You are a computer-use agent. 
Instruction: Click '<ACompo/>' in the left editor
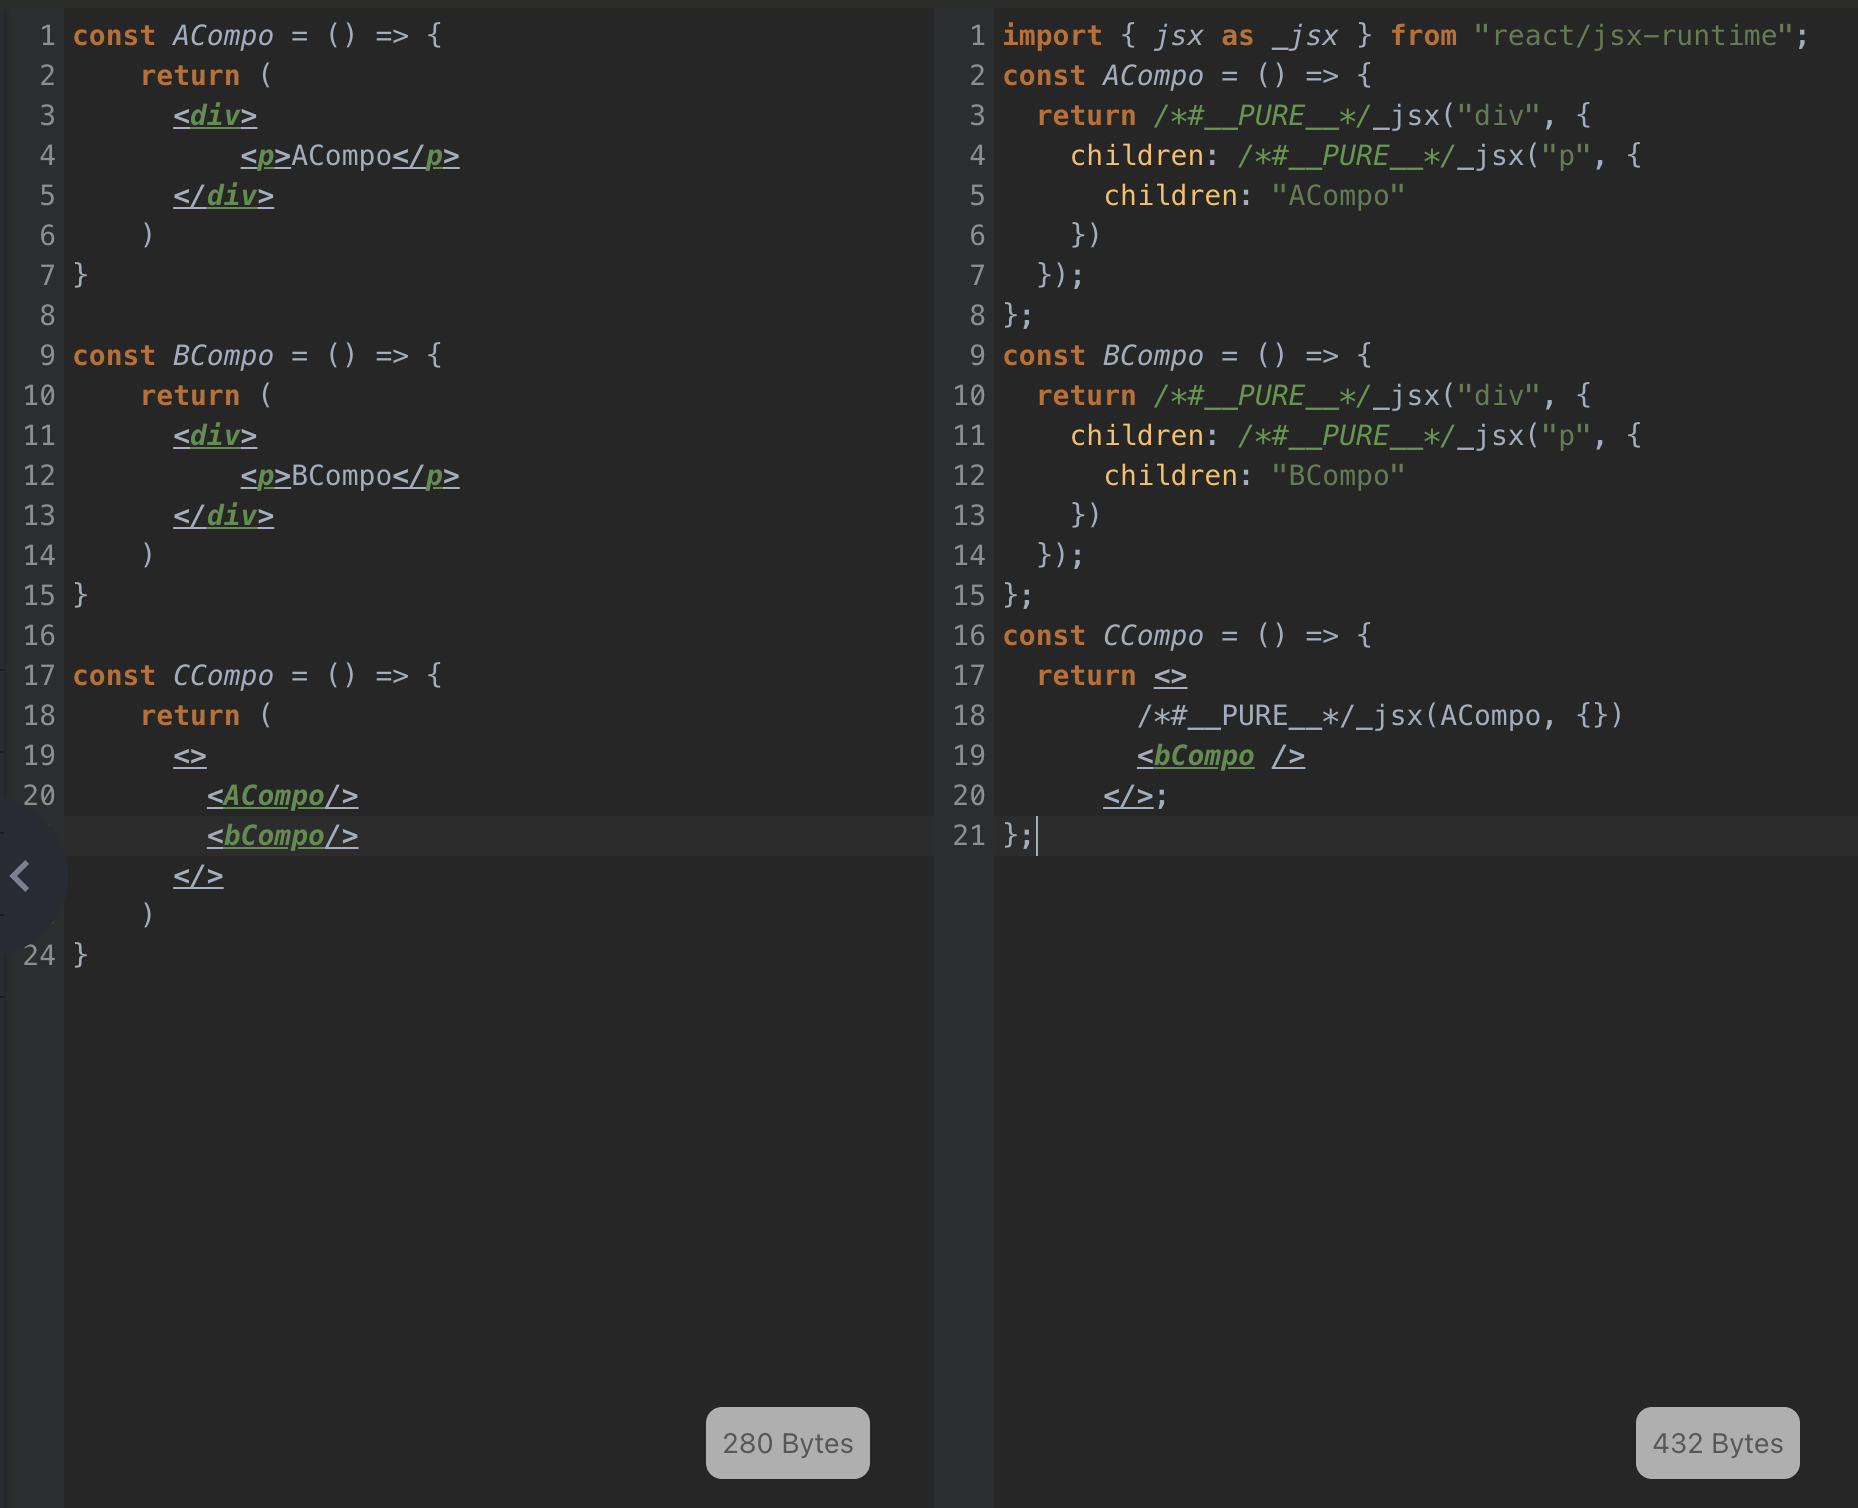coord(283,796)
